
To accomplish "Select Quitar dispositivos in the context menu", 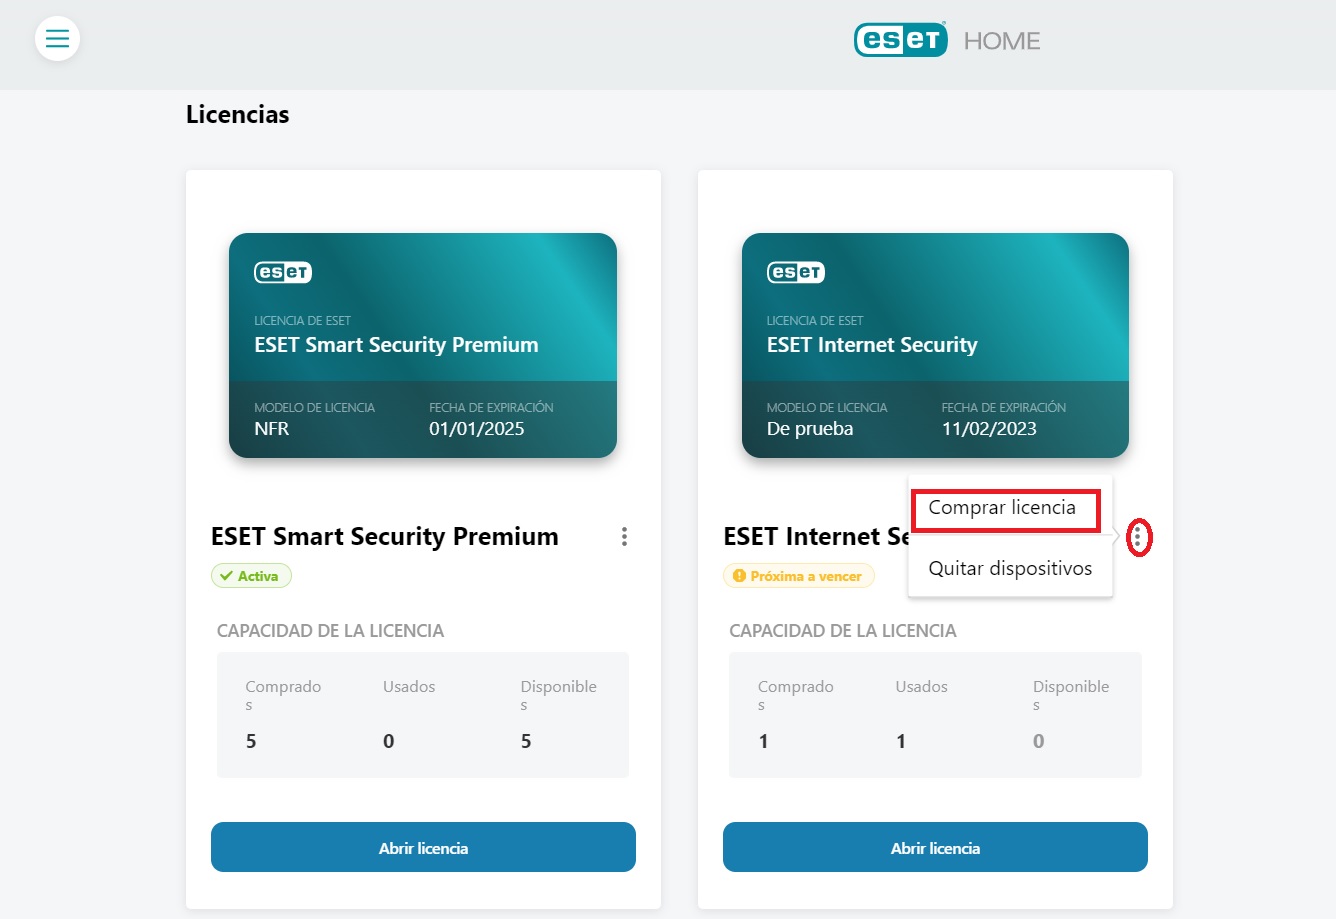I will (1009, 568).
